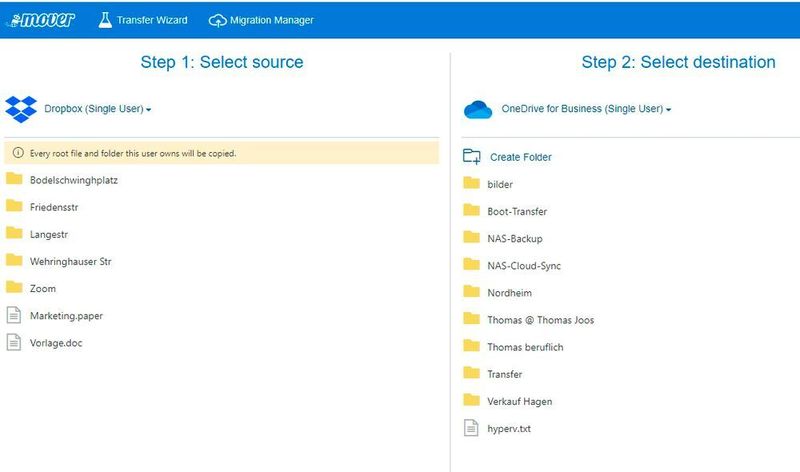Click the Friedensstr folder icon

tap(14, 206)
